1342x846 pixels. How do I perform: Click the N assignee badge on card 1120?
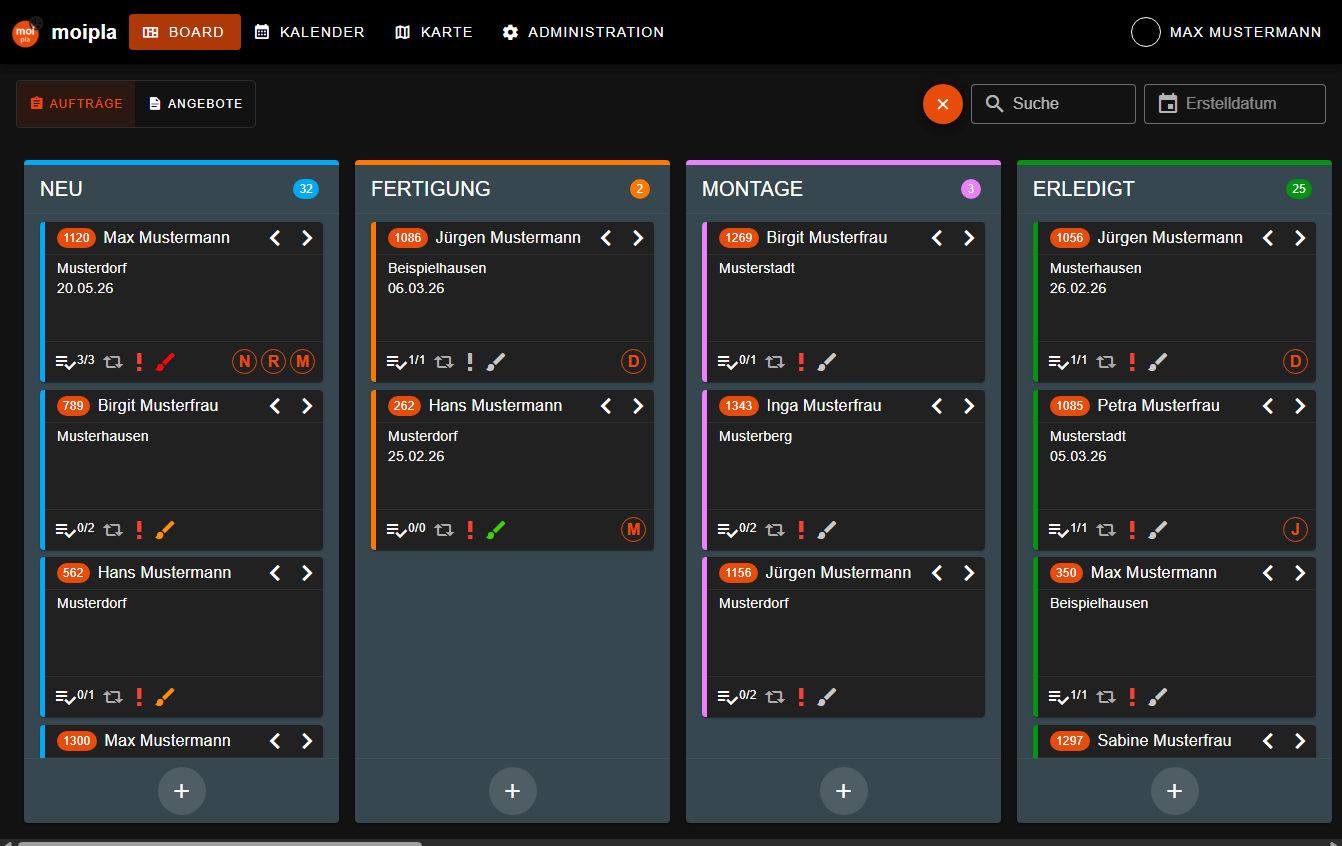point(244,362)
